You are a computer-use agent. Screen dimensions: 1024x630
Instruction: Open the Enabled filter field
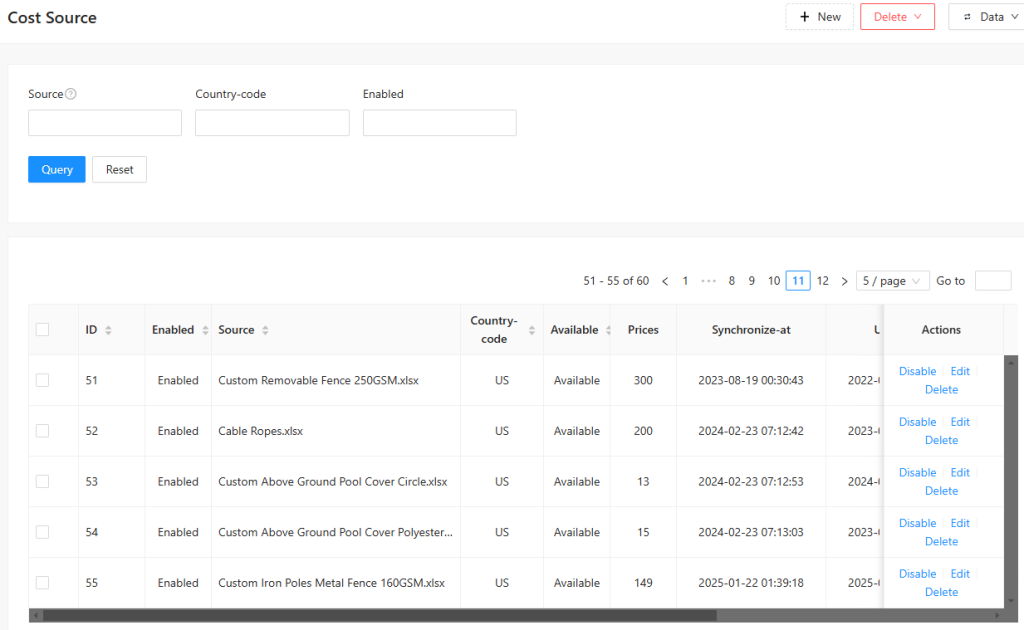(x=440, y=123)
